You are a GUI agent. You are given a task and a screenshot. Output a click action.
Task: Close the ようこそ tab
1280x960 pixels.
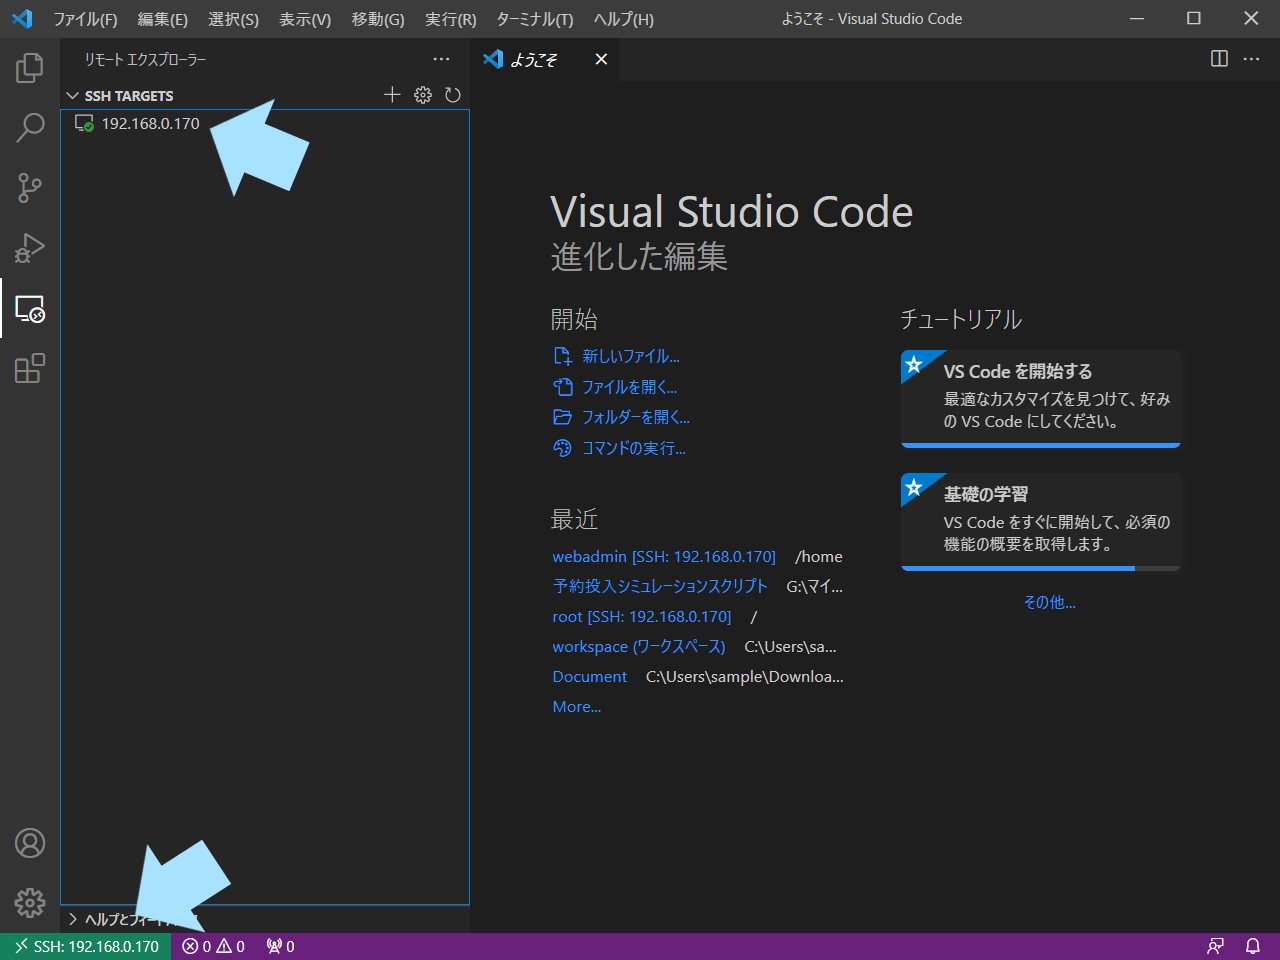[x=601, y=59]
